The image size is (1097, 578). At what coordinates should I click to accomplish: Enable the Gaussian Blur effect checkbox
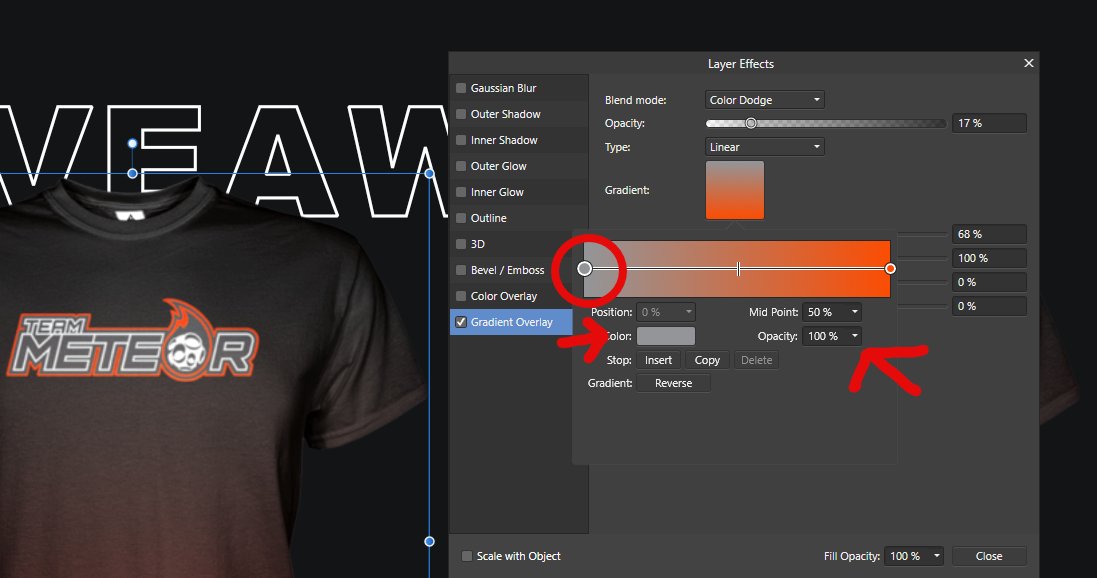461,88
